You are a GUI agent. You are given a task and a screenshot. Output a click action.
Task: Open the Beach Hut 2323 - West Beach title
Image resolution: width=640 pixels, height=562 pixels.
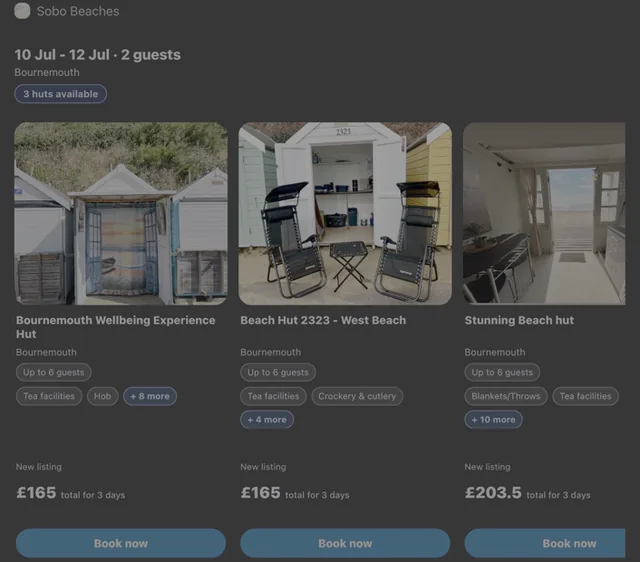(323, 320)
